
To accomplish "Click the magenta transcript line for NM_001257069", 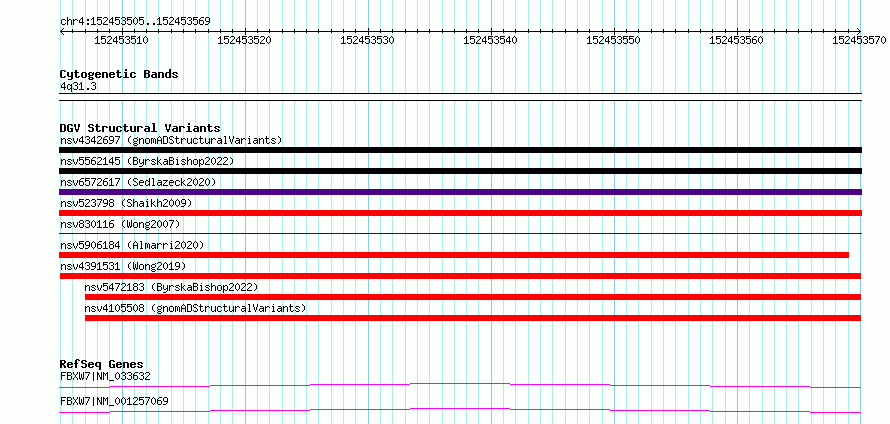I will [460, 410].
